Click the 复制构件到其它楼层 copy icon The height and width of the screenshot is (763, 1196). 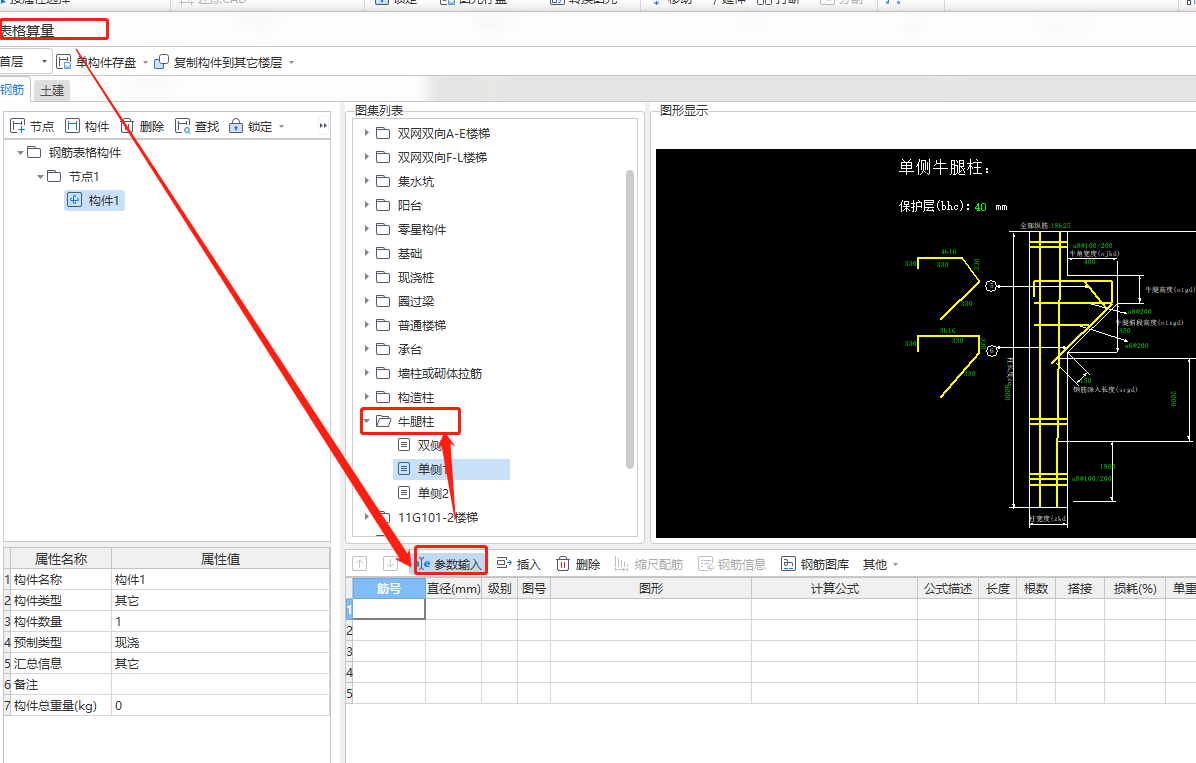[x=161, y=62]
